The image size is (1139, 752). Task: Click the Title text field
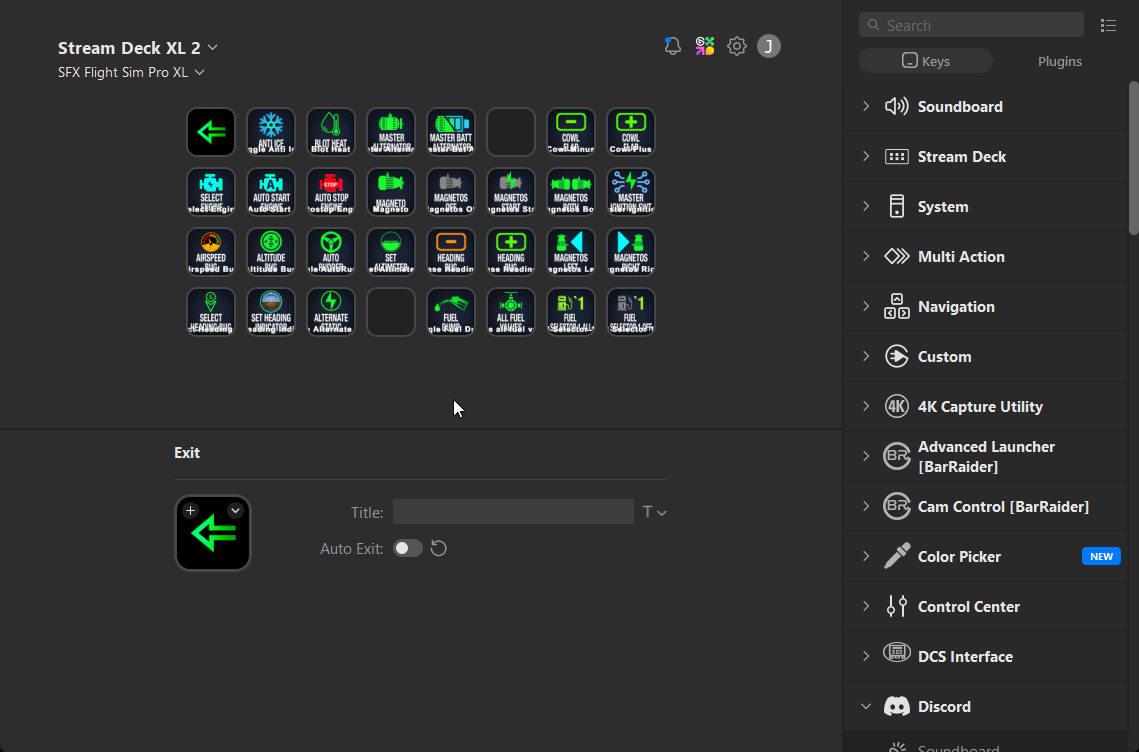513,512
